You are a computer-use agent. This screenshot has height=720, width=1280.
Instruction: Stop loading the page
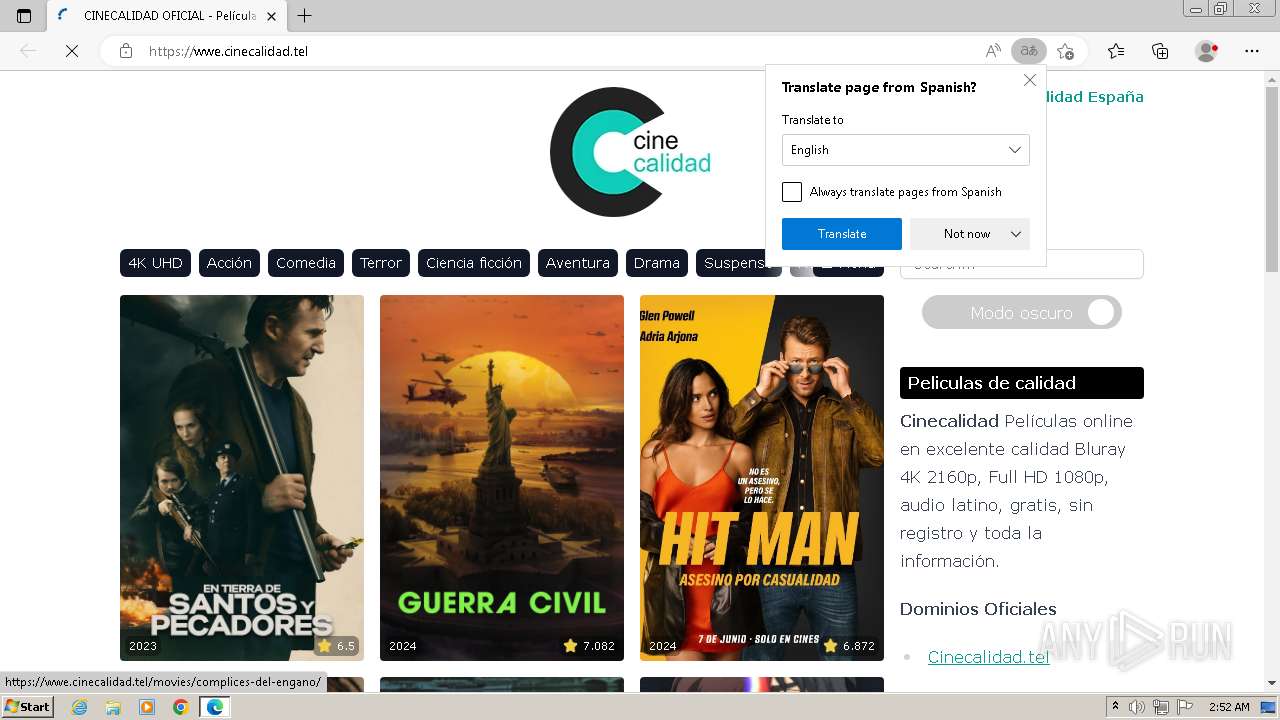pyautogui.click(x=72, y=51)
